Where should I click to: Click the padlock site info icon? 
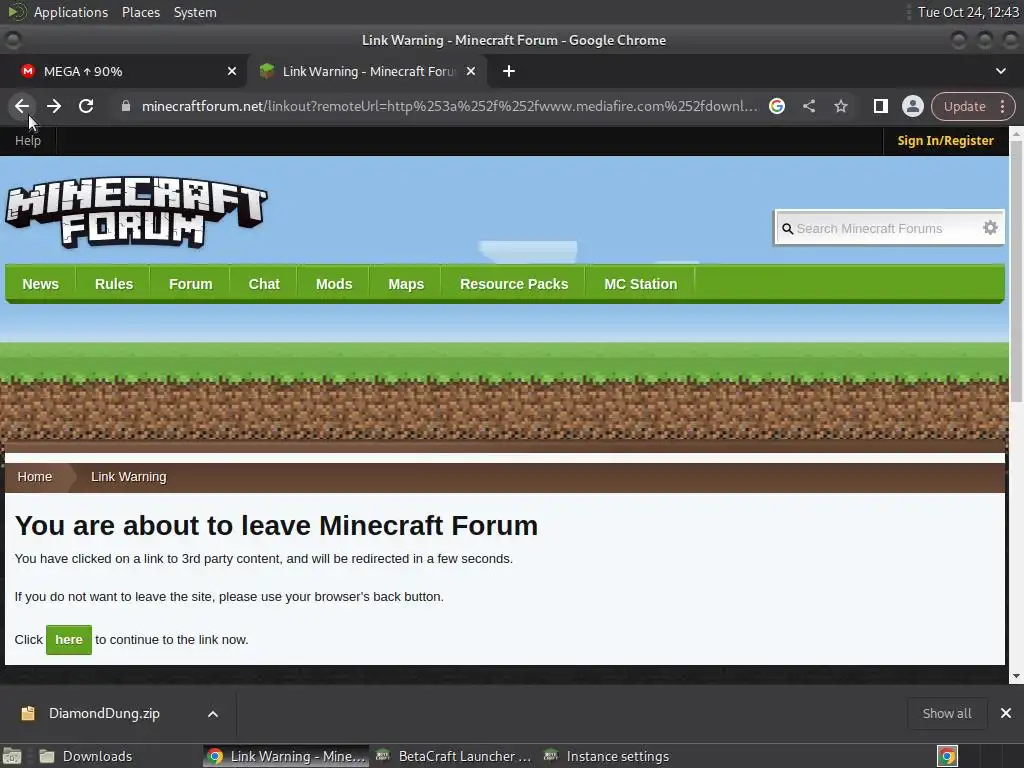(x=126, y=106)
